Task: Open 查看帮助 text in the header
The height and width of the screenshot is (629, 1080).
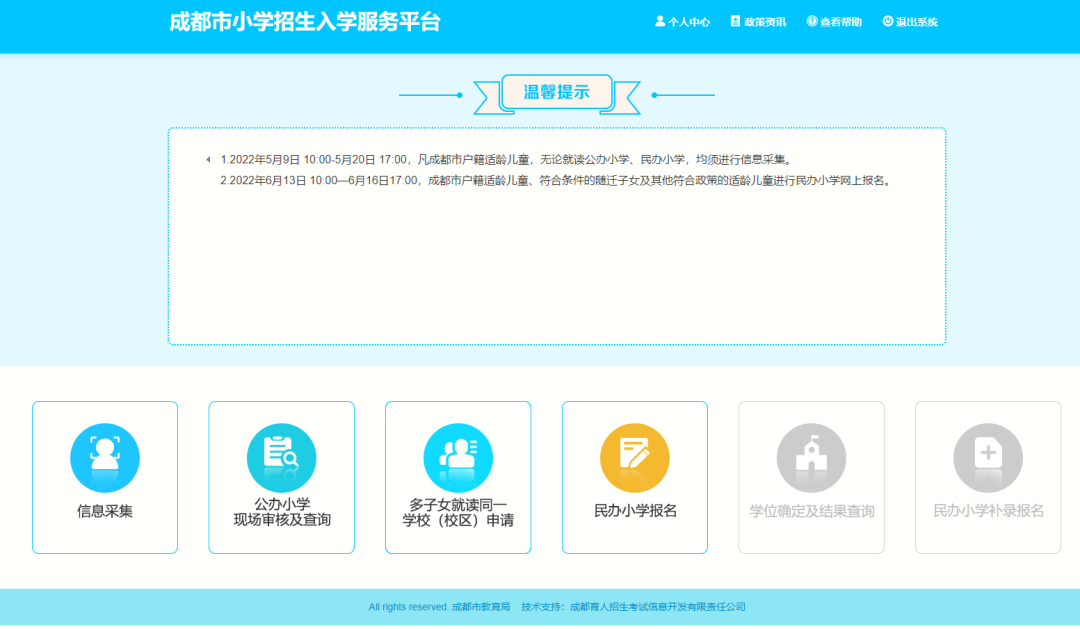Action: tap(841, 22)
